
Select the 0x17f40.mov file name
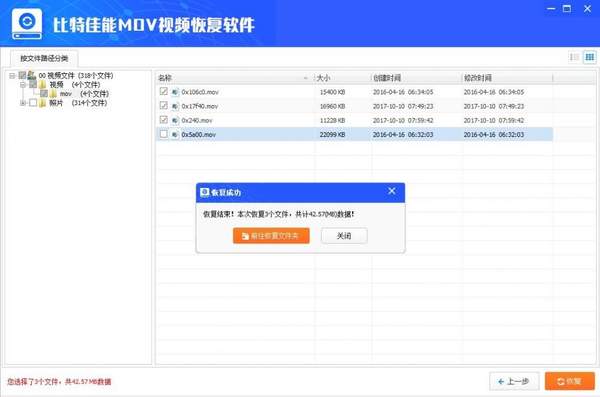coord(200,106)
